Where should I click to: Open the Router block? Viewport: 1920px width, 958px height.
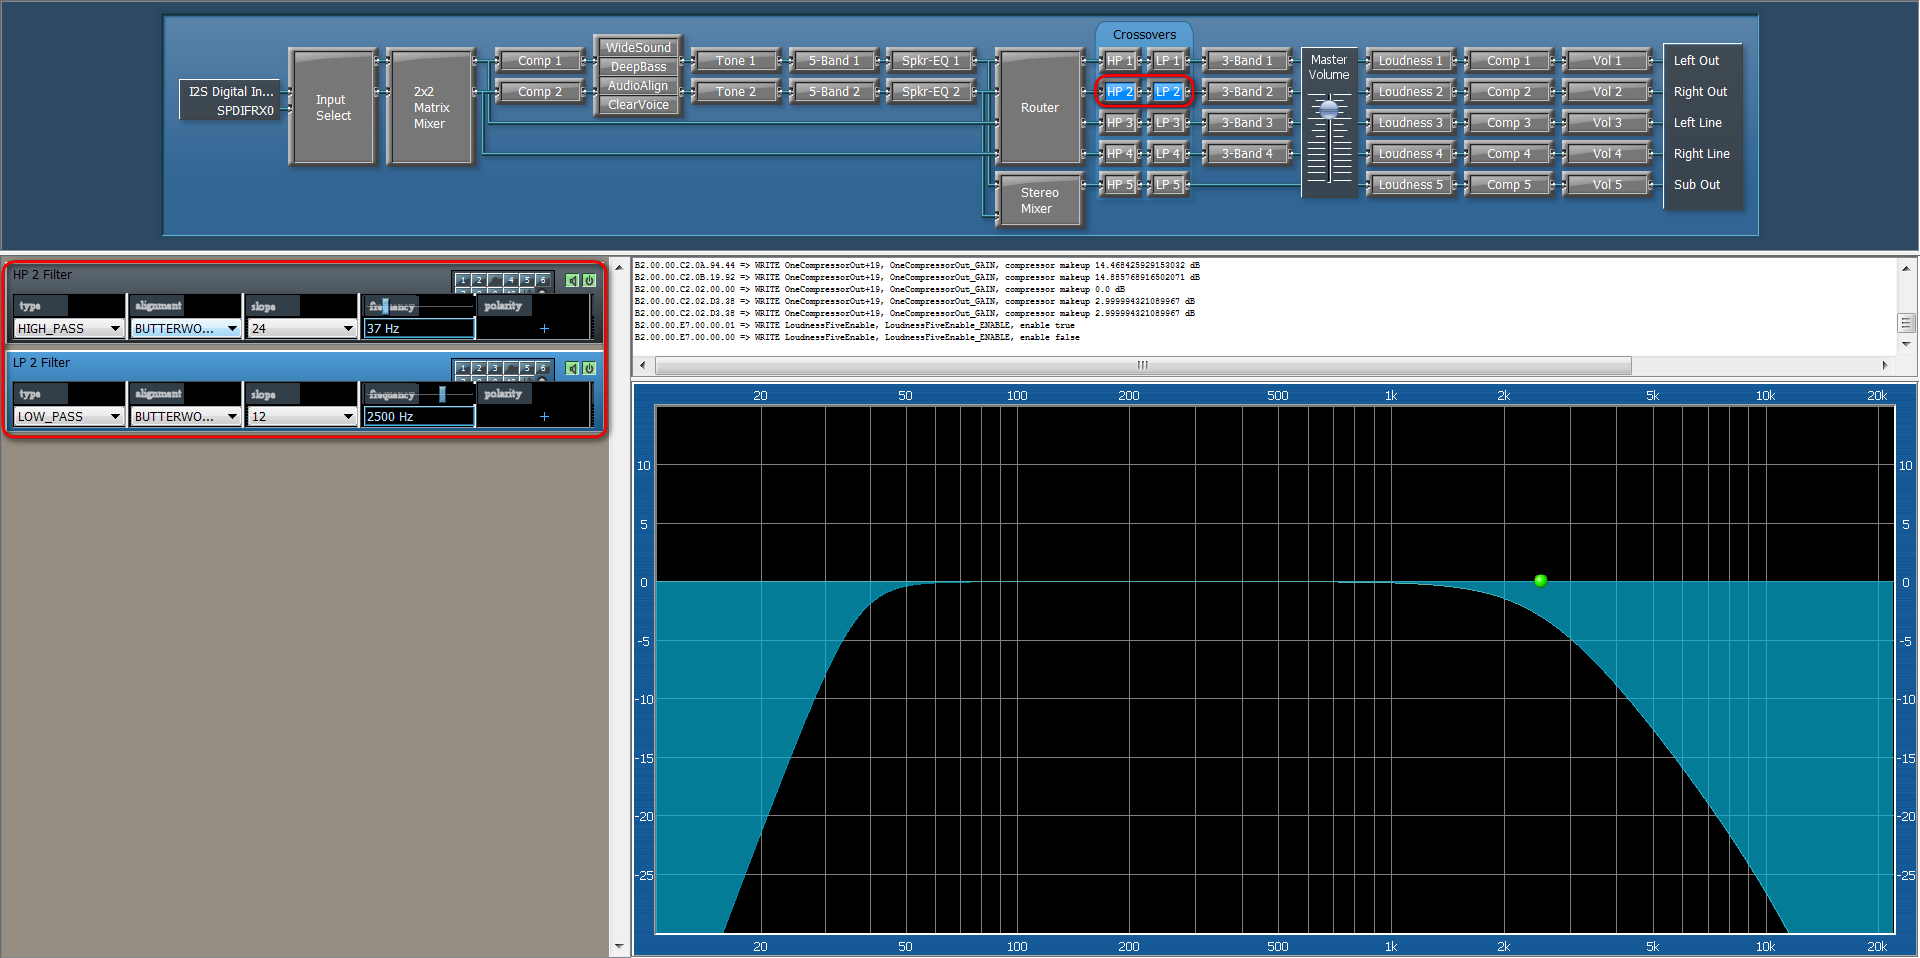point(1040,108)
